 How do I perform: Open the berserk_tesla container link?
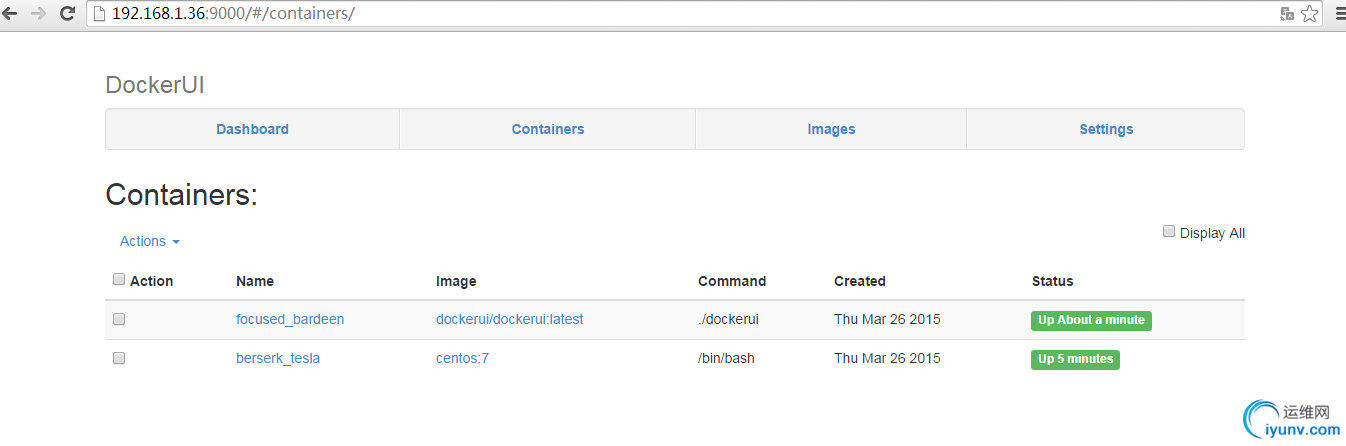278,358
